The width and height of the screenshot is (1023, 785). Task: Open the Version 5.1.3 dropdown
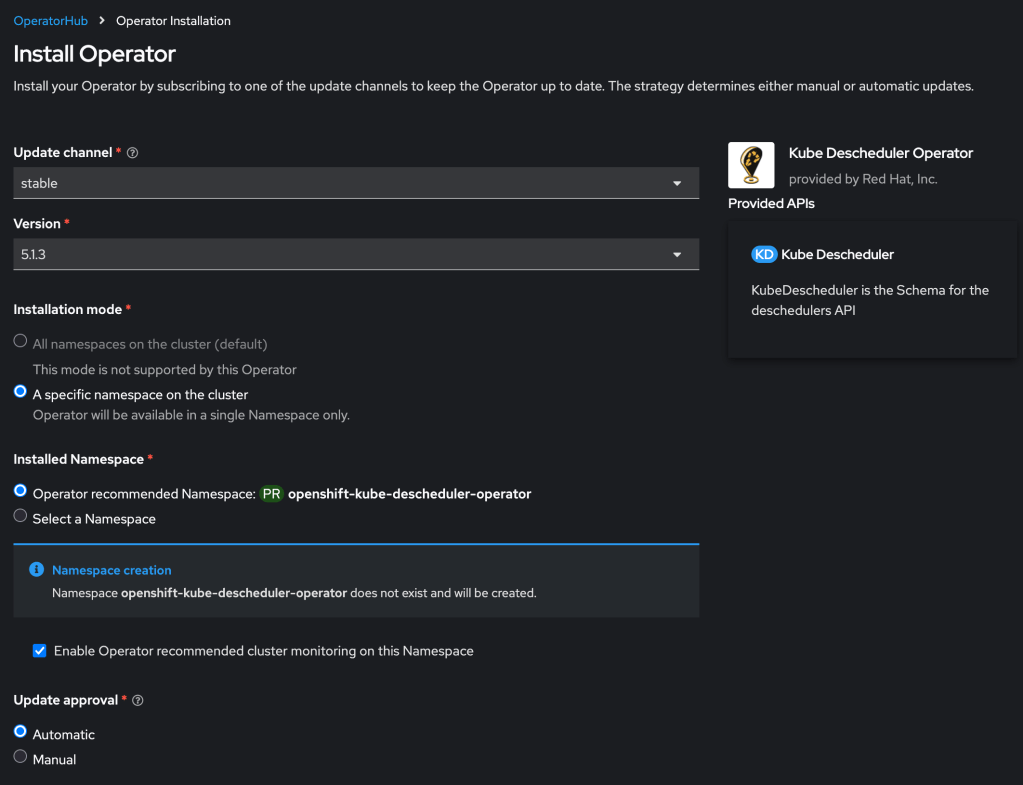355,255
